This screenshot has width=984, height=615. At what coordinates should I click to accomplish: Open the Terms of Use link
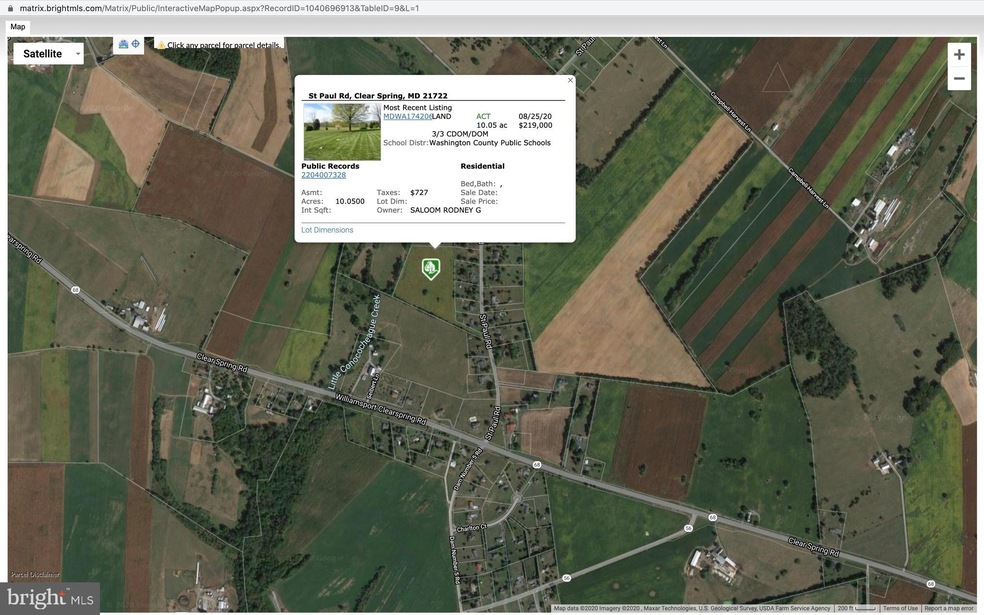[x=900, y=608]
